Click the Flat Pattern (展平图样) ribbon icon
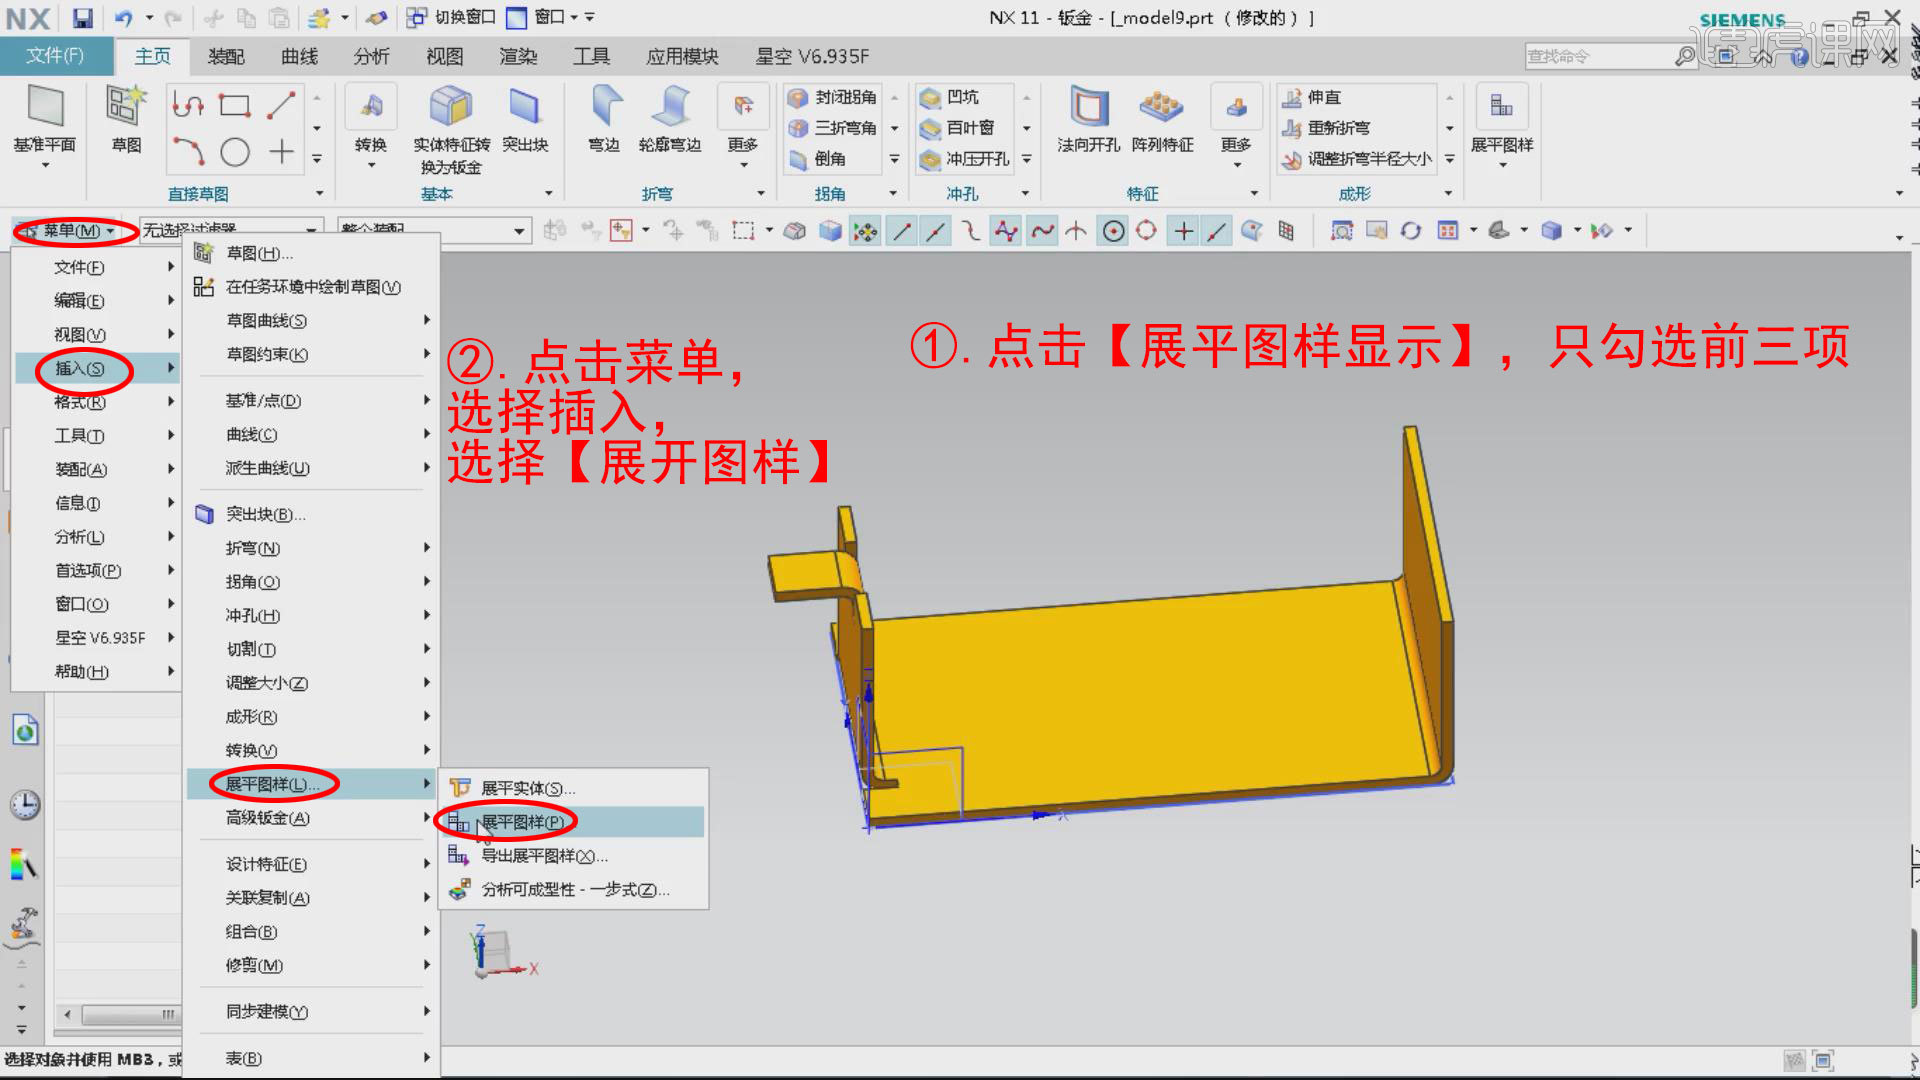This screenshot has height=1080, width=1920. pyautogui.click(x=1501, y=106)
